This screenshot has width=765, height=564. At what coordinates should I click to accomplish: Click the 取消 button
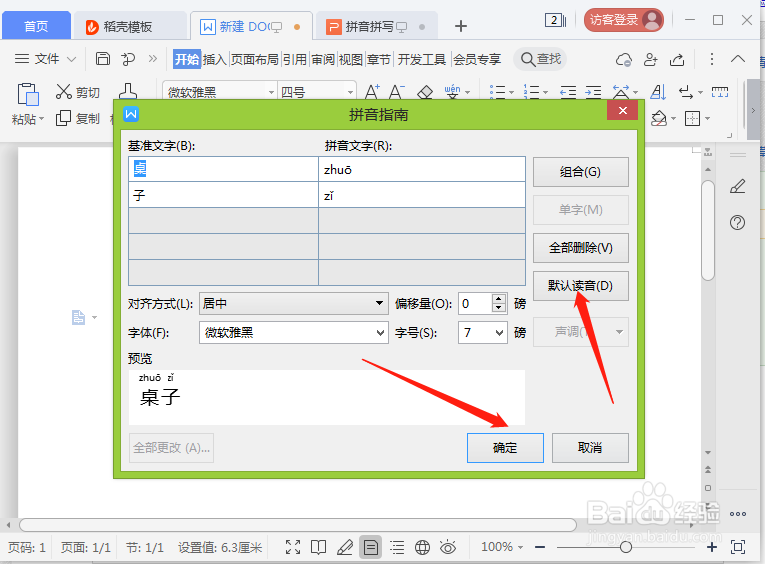(590, 447)
